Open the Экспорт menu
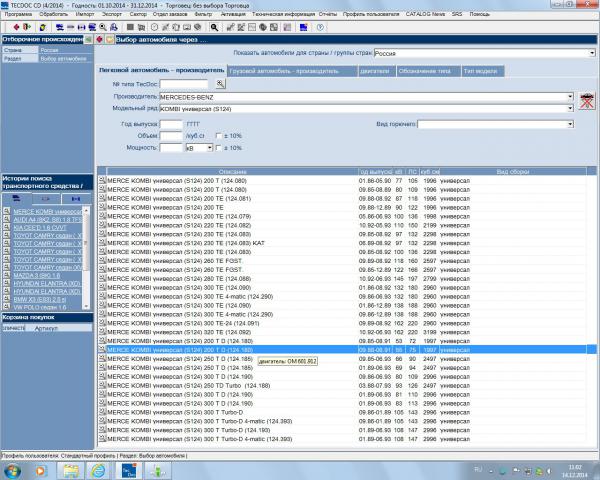The height and width of the screenshot is (480, 600). (x=112, y=14)
